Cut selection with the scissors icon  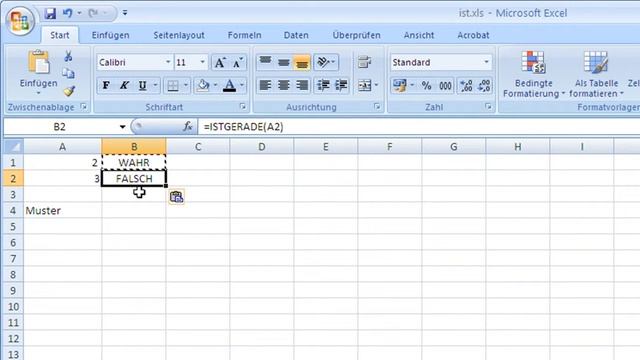click(x=68, y=56)
